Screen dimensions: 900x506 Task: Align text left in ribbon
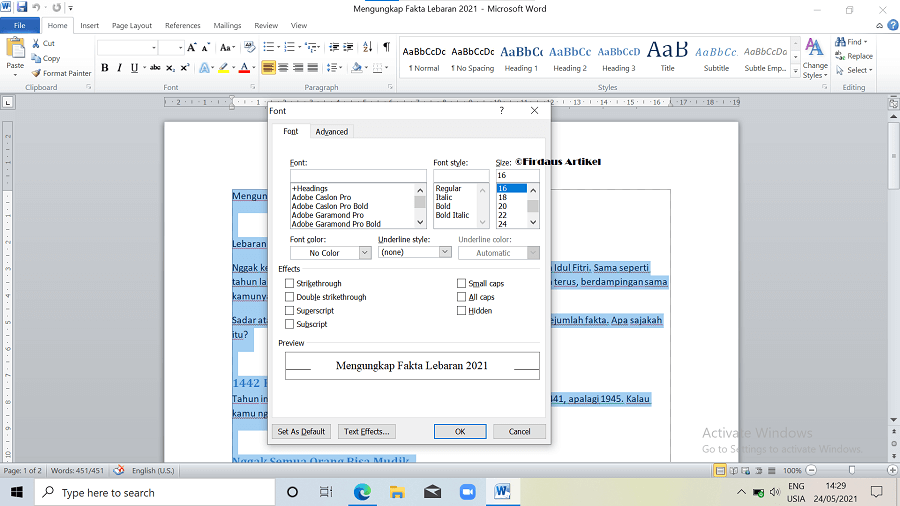coord(268,68)
